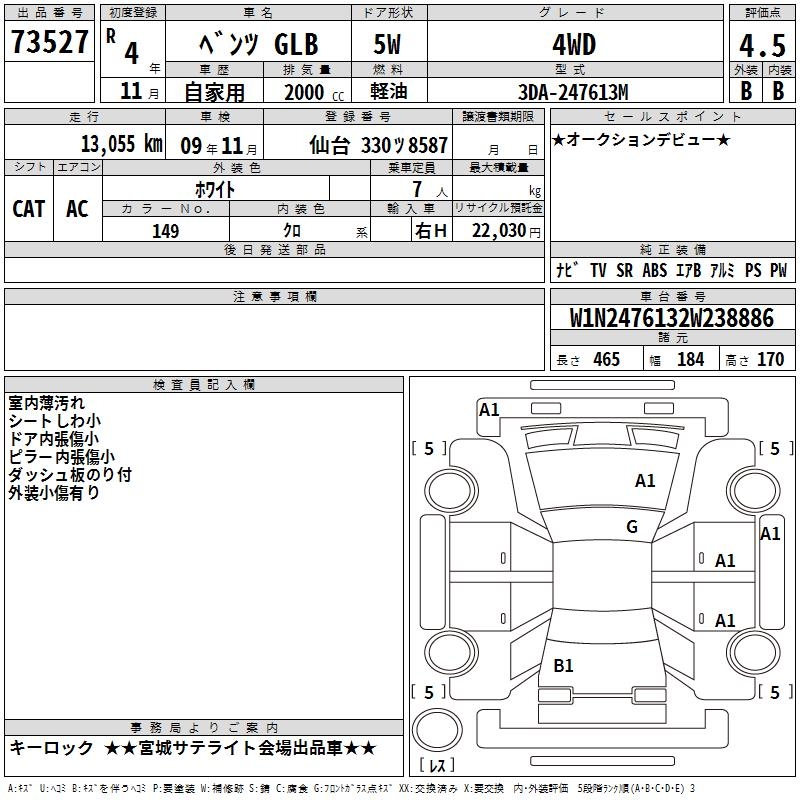Viewport: 800px width, 800px height.
Task: Select the interior grade B under 内装
Action: click(x=778, y=91)
